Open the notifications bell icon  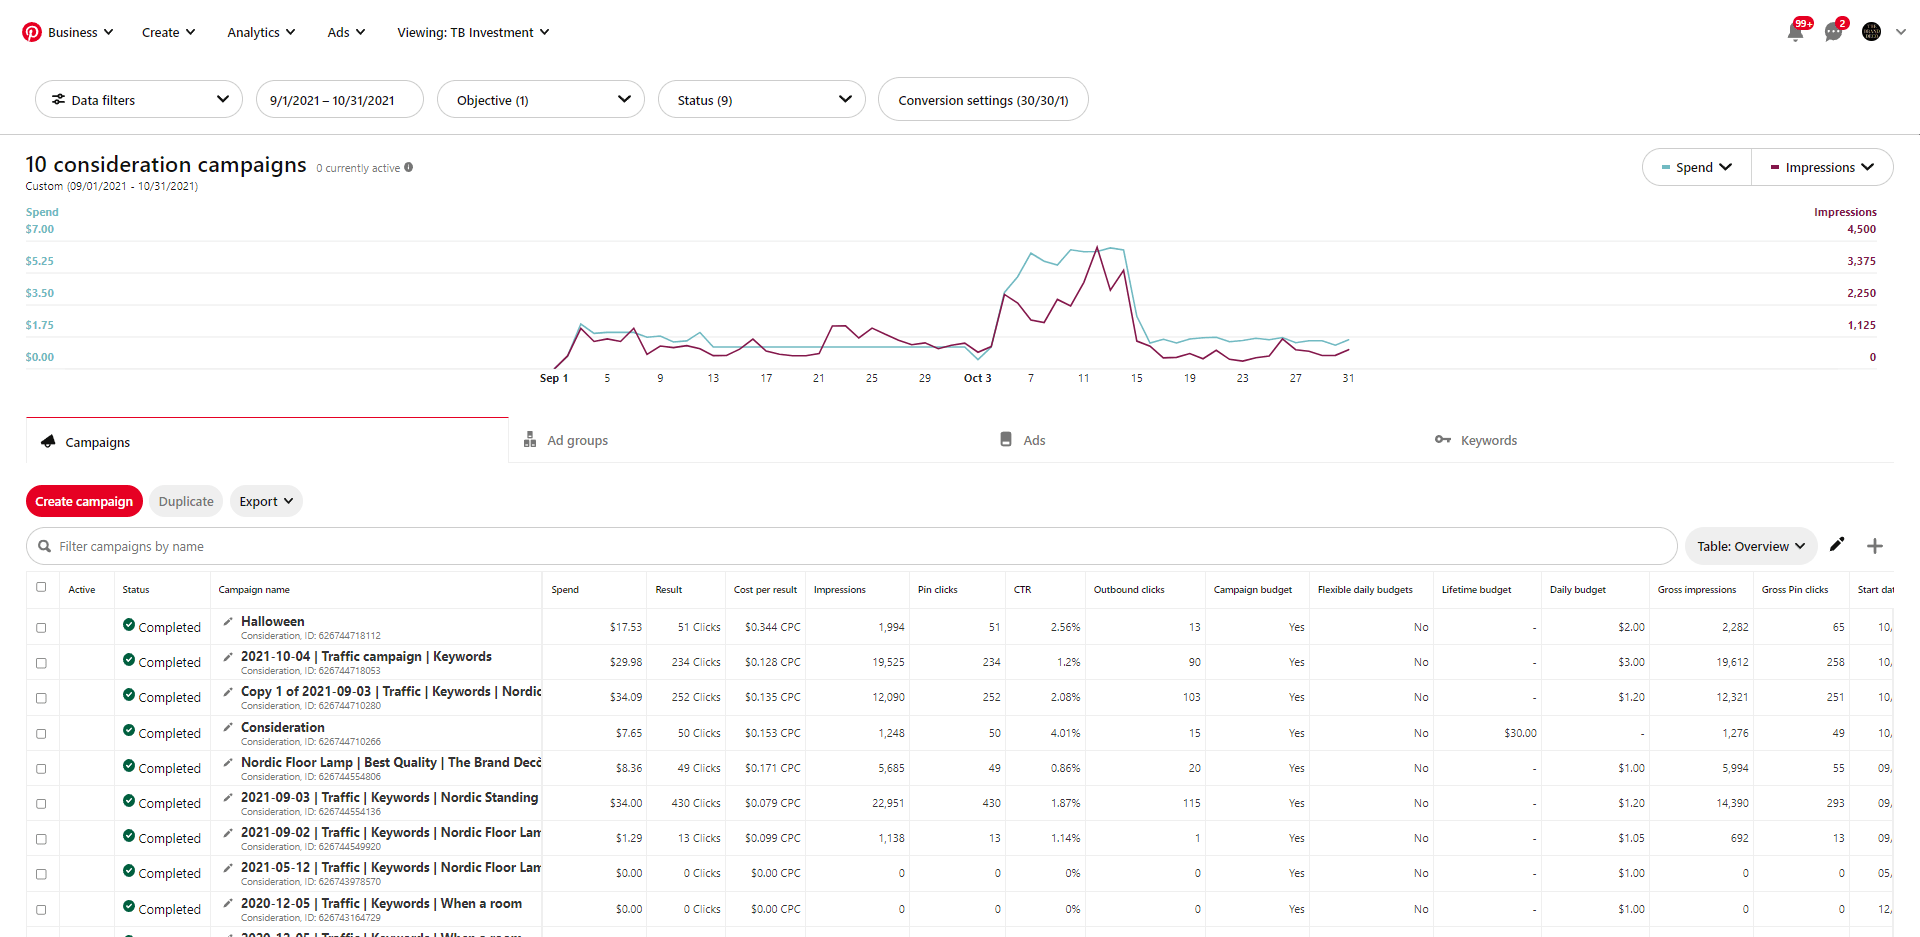(1795, 33)
